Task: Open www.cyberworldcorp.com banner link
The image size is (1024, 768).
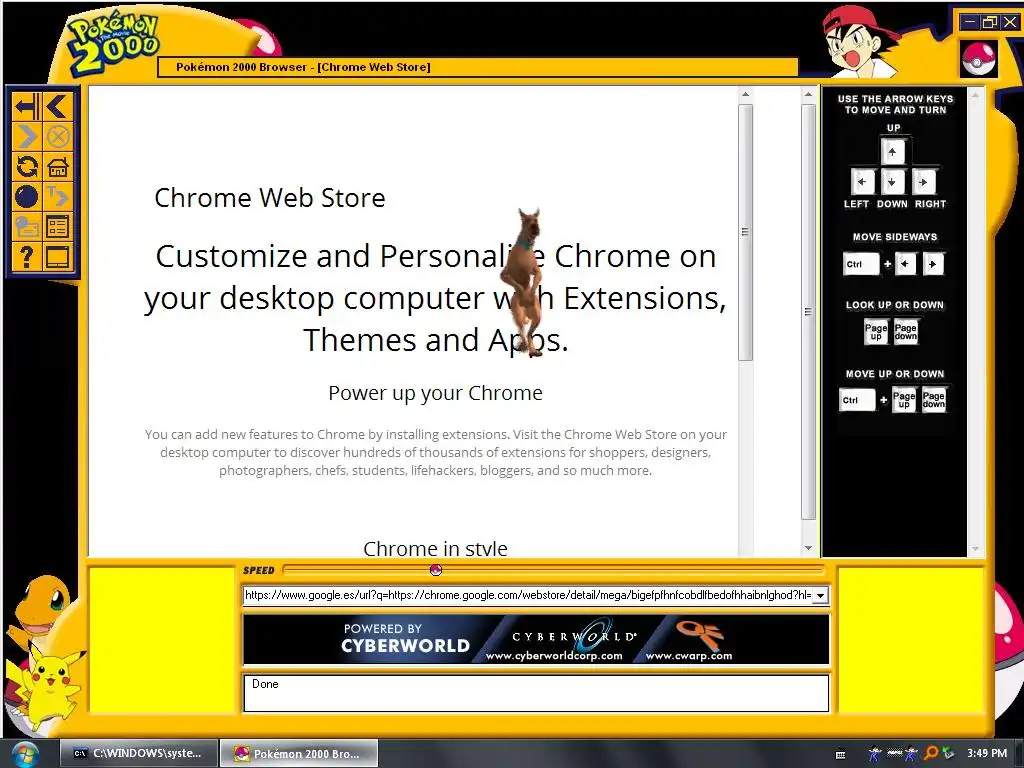Action: click(x=554, y=656)
